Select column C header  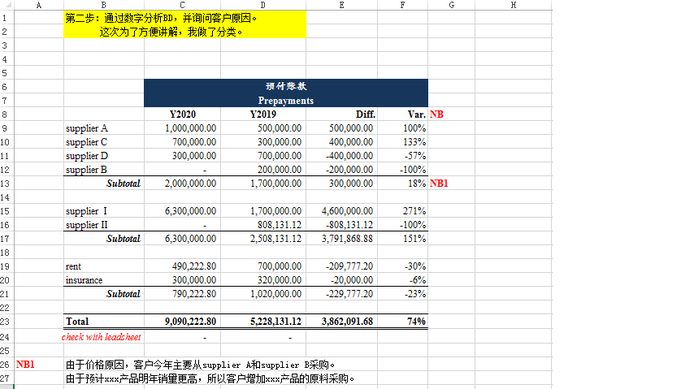182,5
